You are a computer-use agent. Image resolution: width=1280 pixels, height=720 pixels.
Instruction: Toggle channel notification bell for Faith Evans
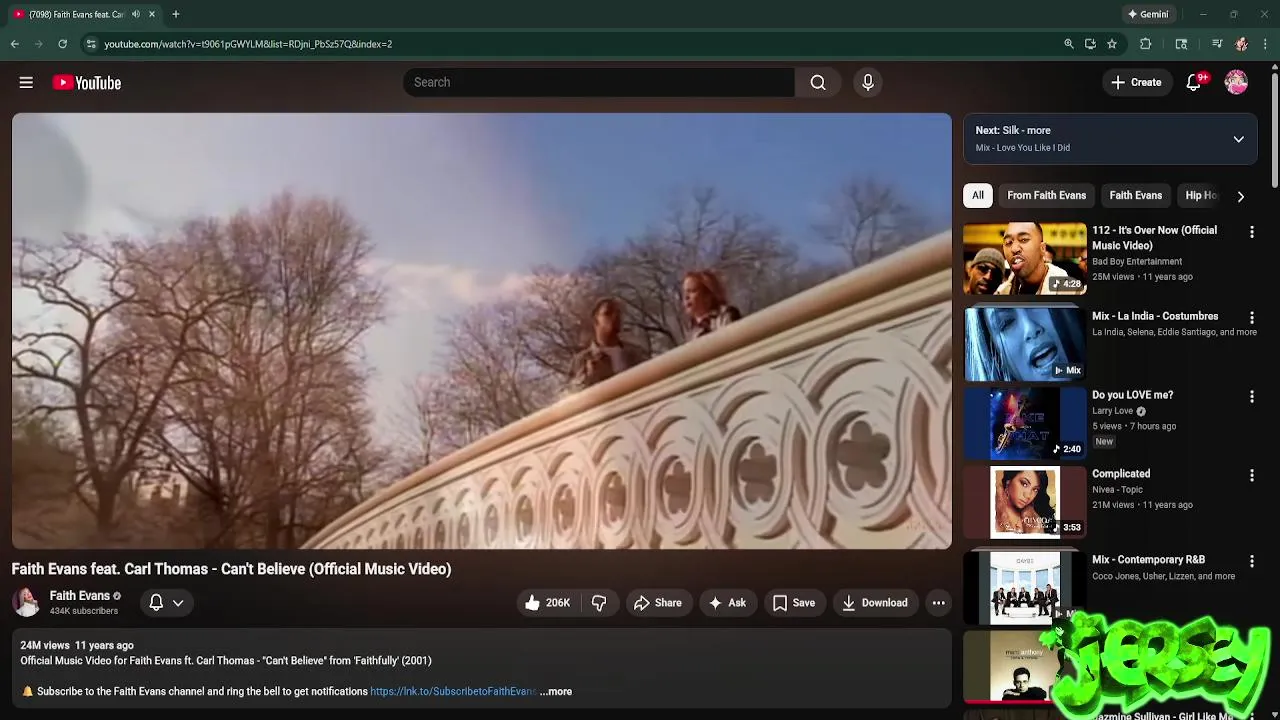156,602
